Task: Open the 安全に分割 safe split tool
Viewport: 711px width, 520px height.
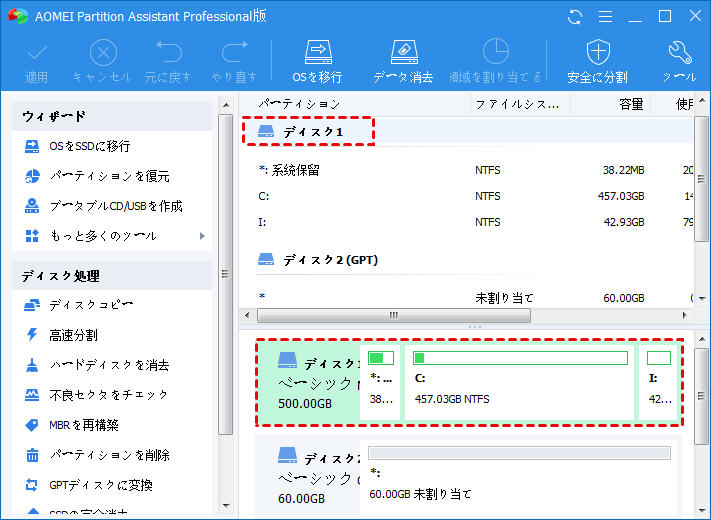Action: point(598,62)
